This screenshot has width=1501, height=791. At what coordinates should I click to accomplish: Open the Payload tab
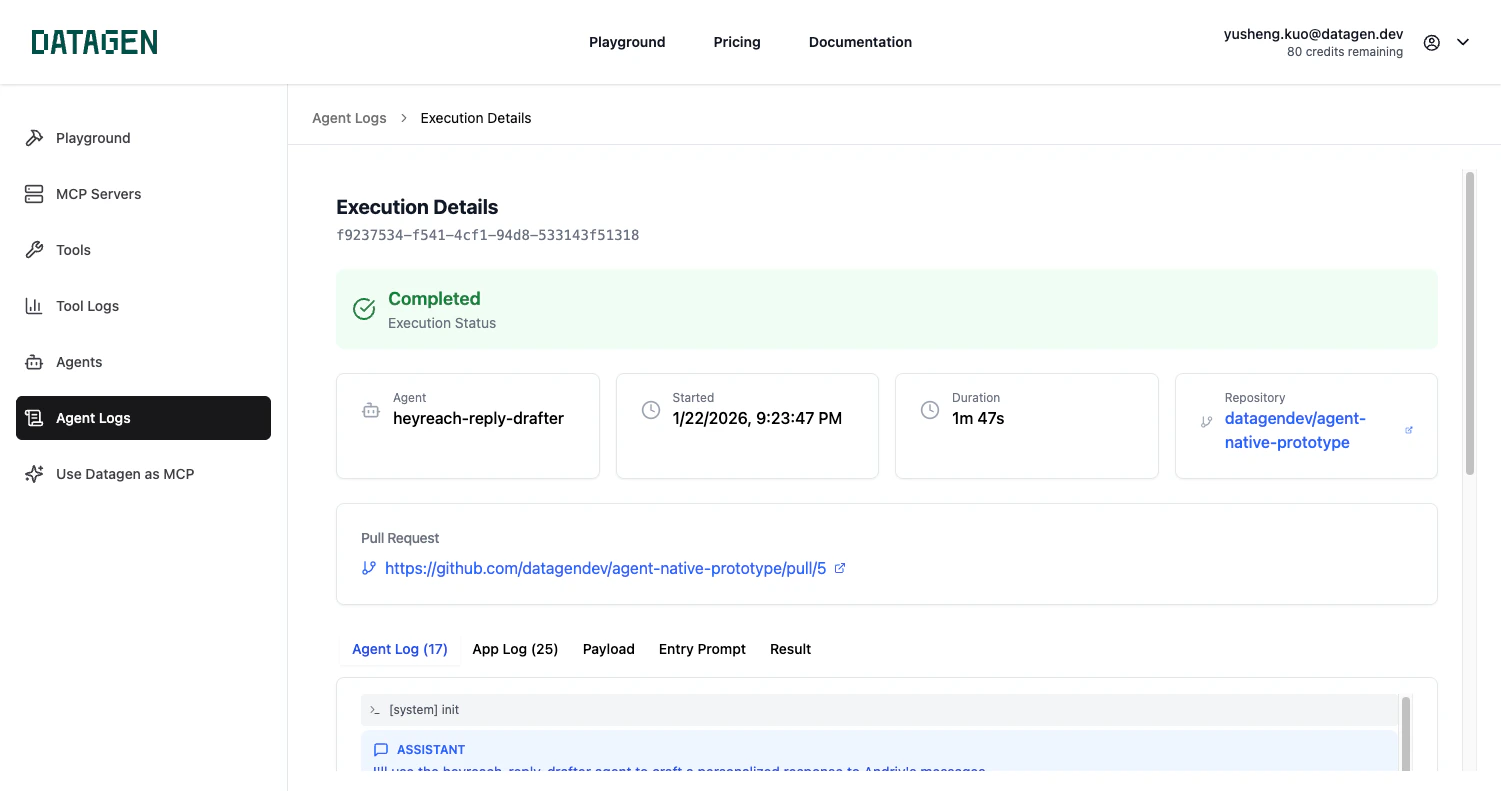[x=608, y=649]
